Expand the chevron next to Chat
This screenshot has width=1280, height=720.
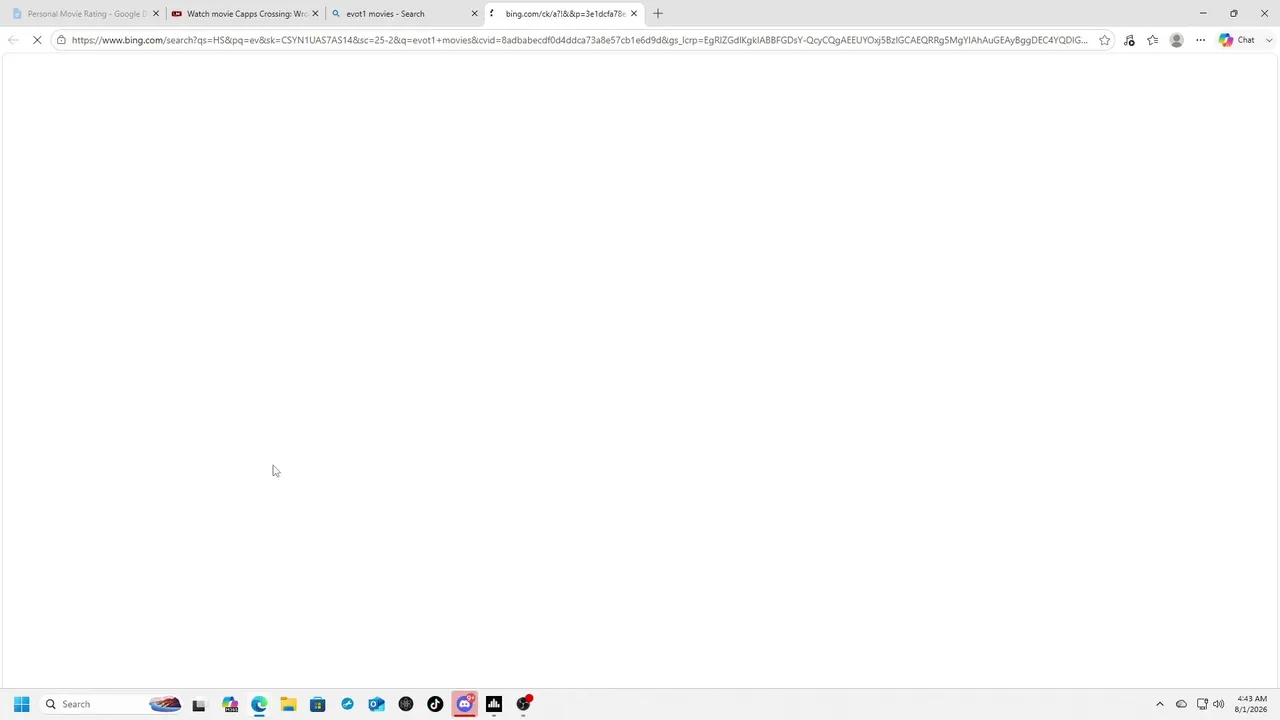[1268, 40]
